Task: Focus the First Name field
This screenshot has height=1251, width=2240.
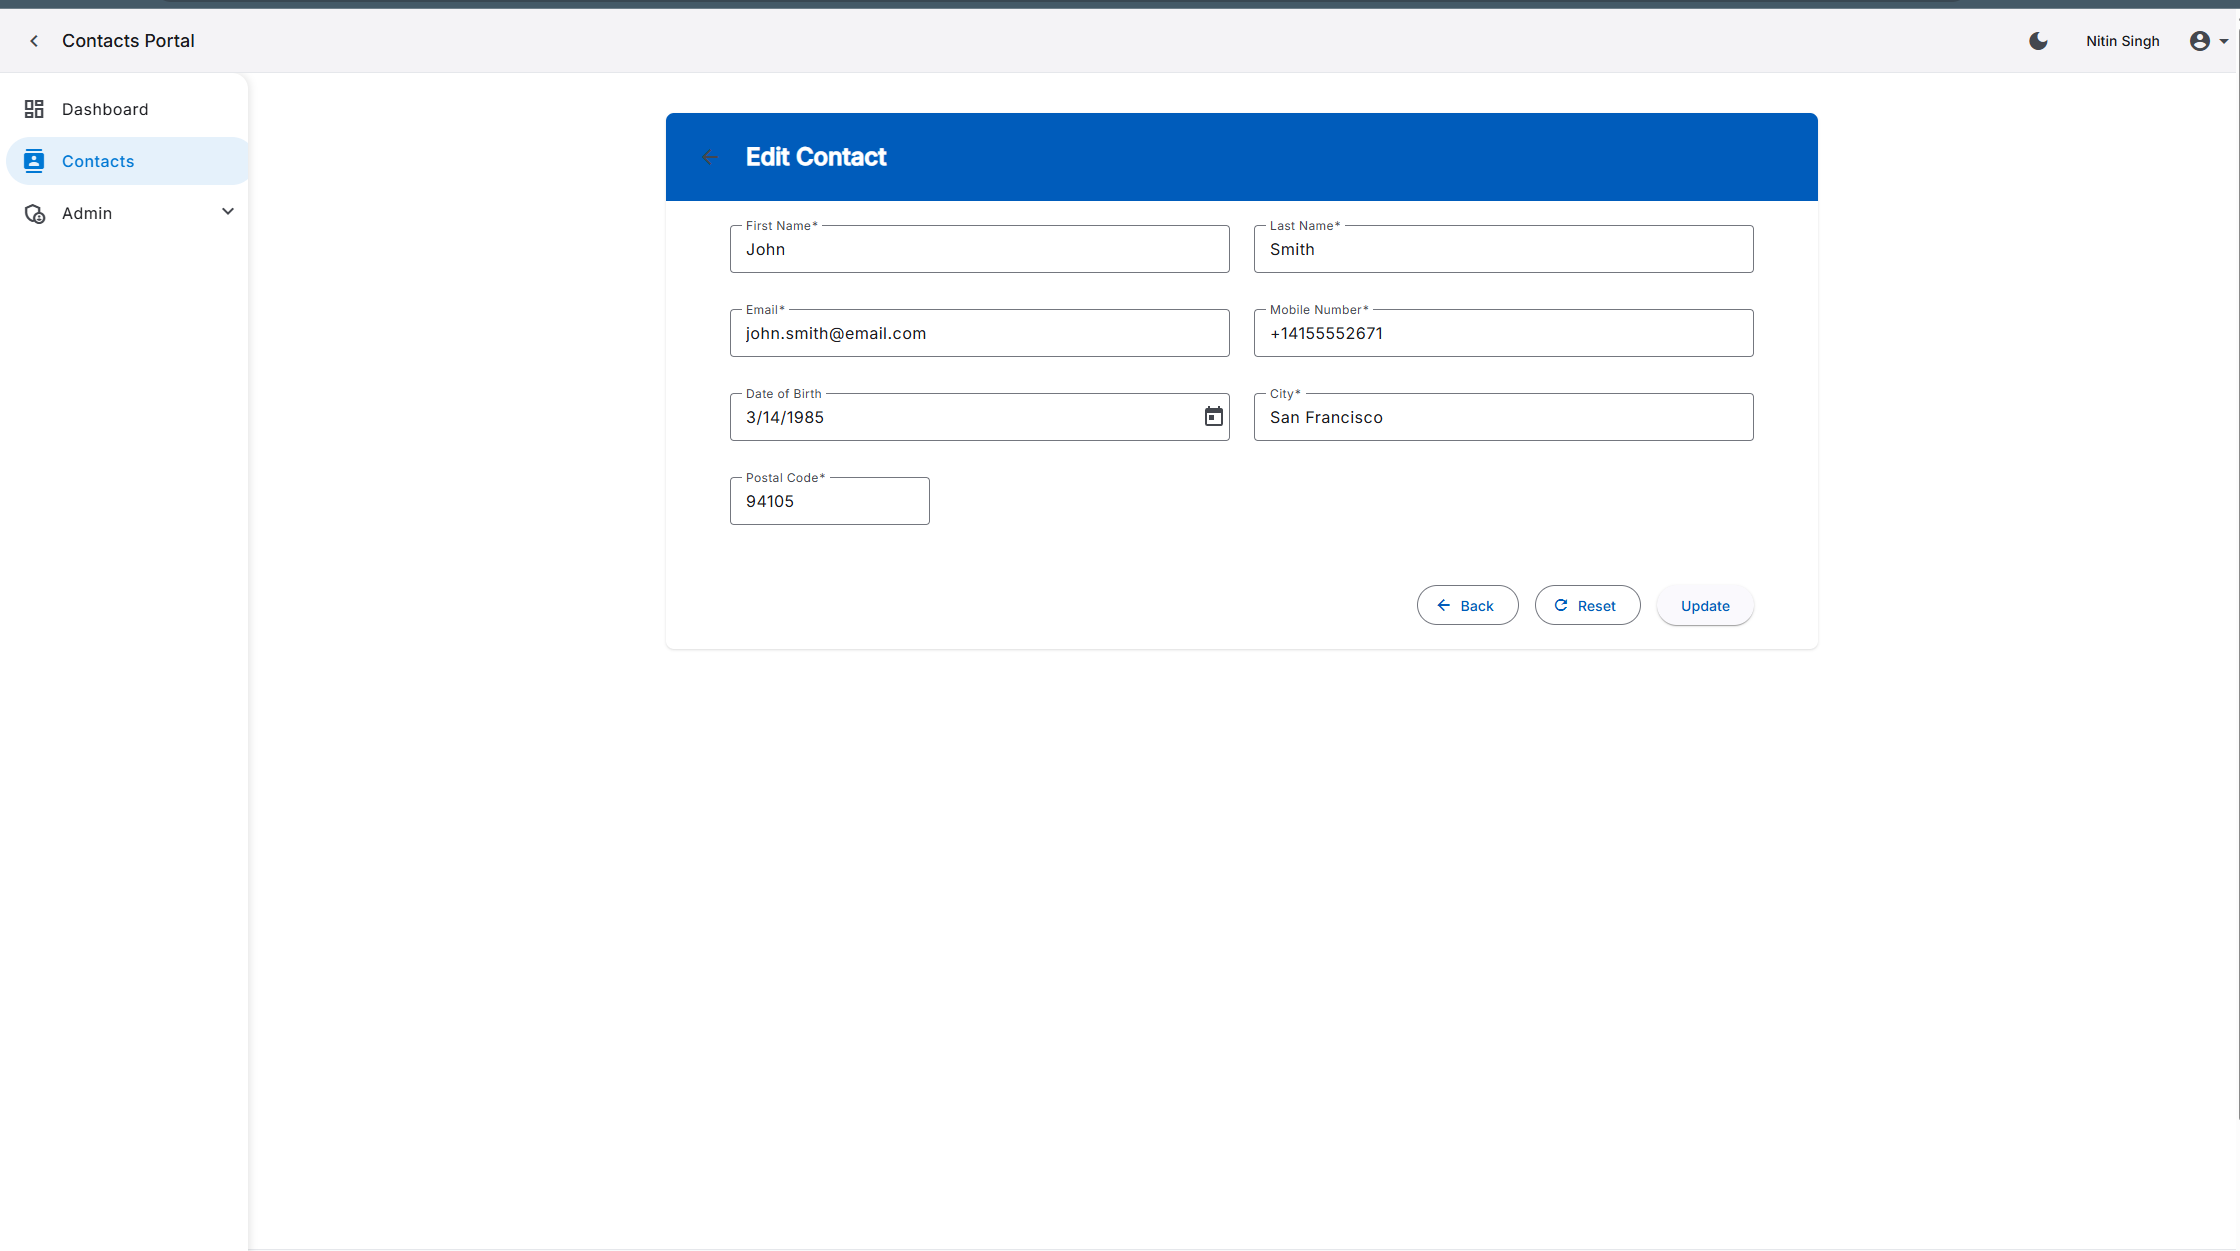Action: (x=979, y=249)
